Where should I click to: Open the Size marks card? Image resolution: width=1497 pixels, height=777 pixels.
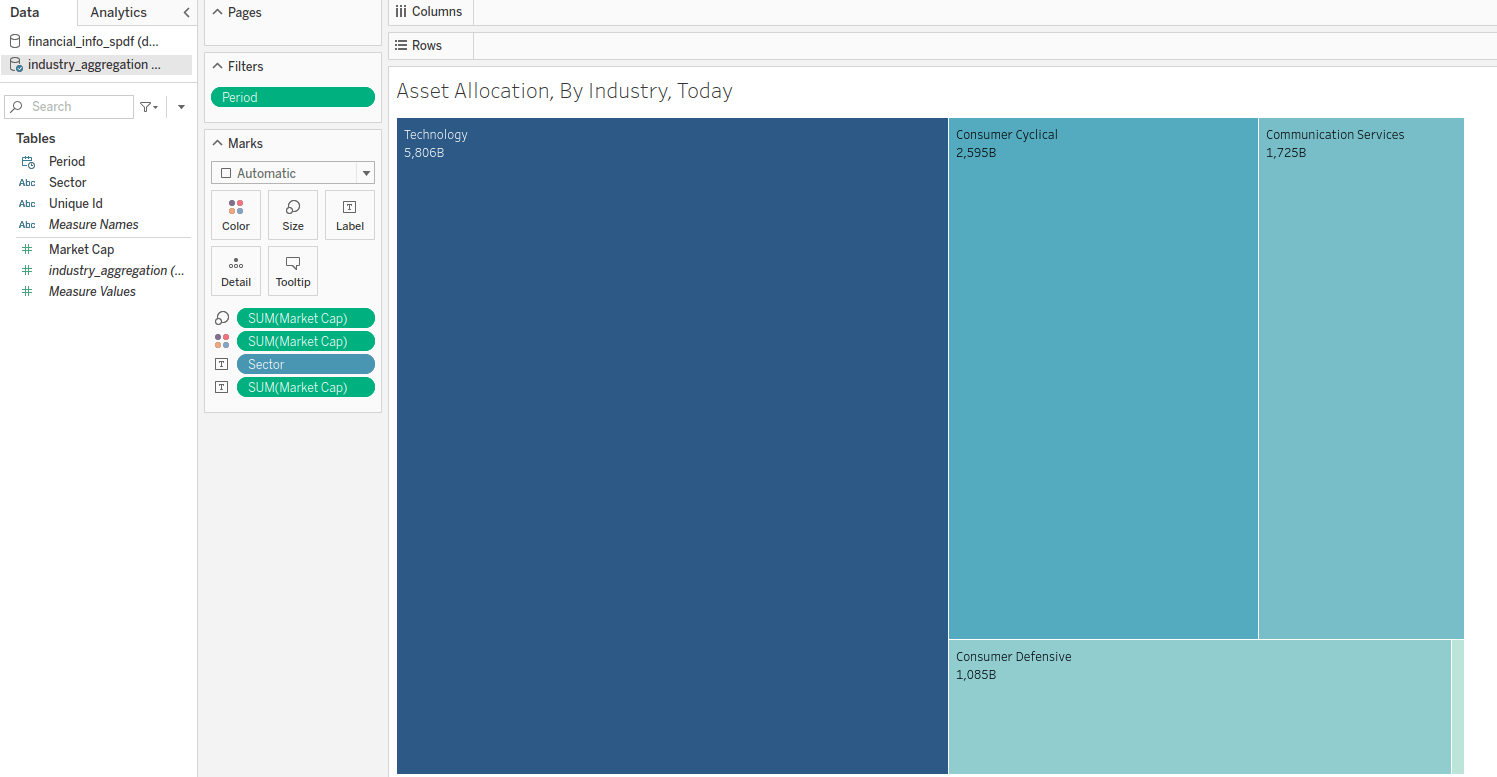(x=293, y=215)
